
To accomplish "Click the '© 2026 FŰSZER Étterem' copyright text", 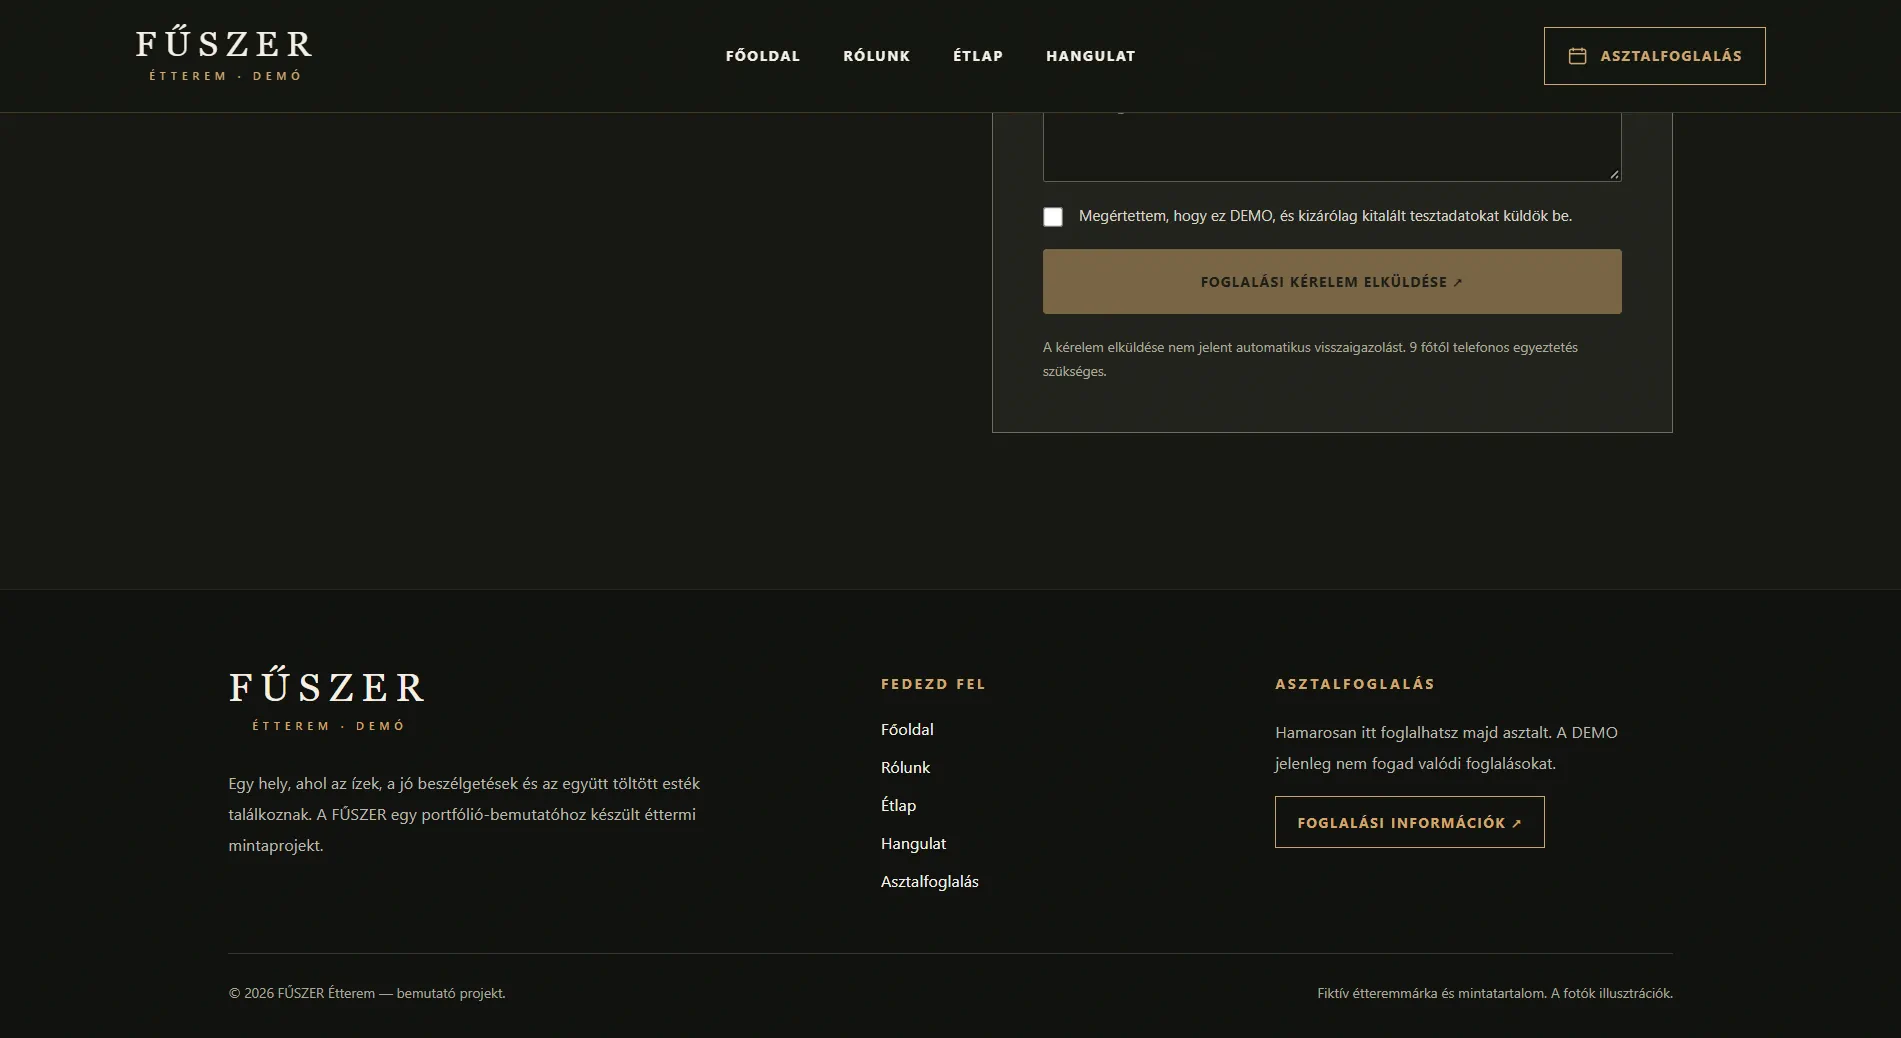I will tap(367, 993).
